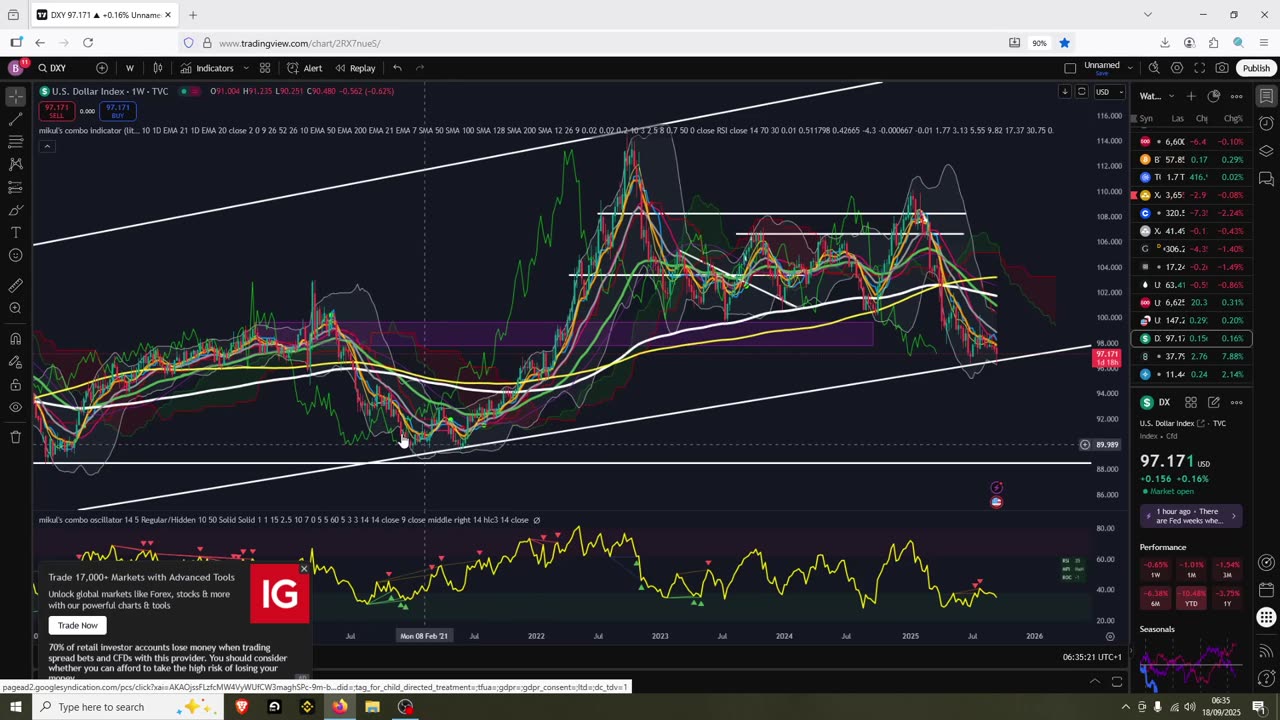This screenshot has width=1280, height=720.
Task: Activate the zoom in tool
Action: 15,308
